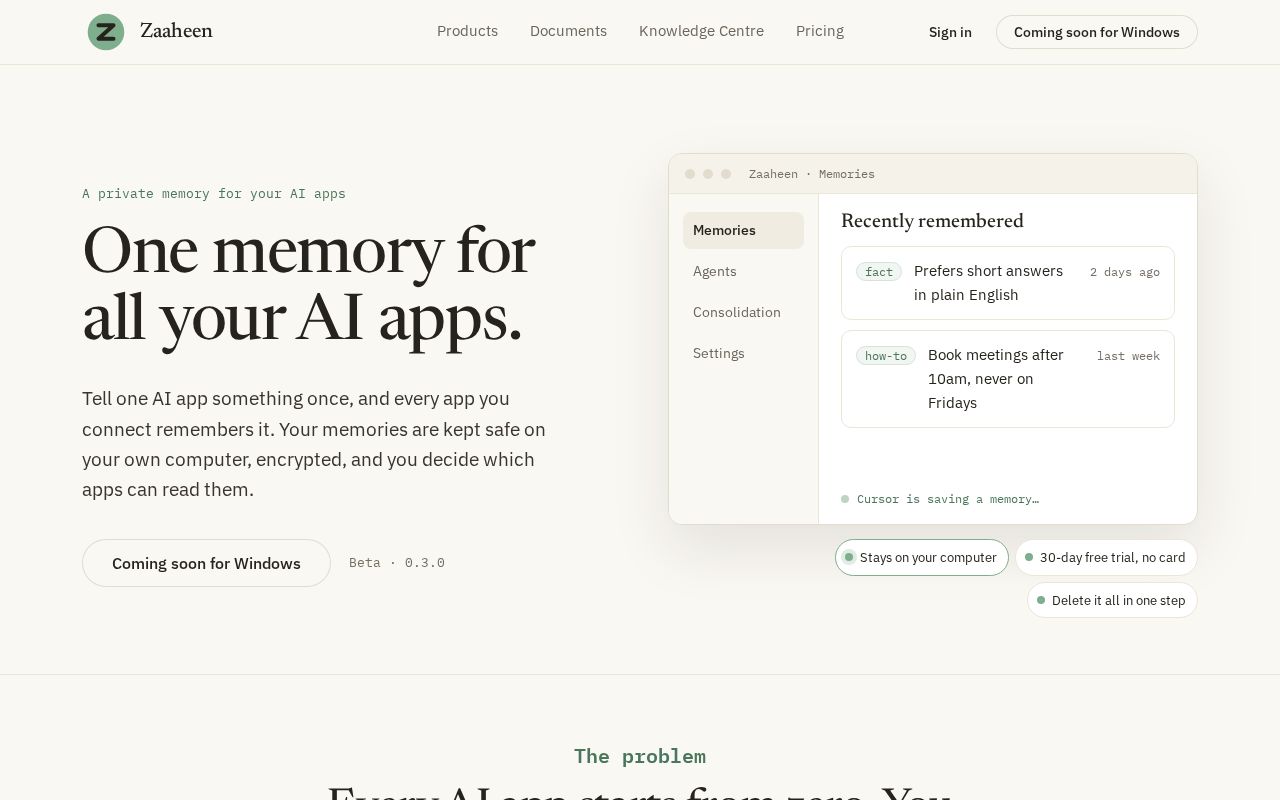Open Settings in the app sidebar
This screenshot has width=1280, height=800.
click(x=743, y=353)
